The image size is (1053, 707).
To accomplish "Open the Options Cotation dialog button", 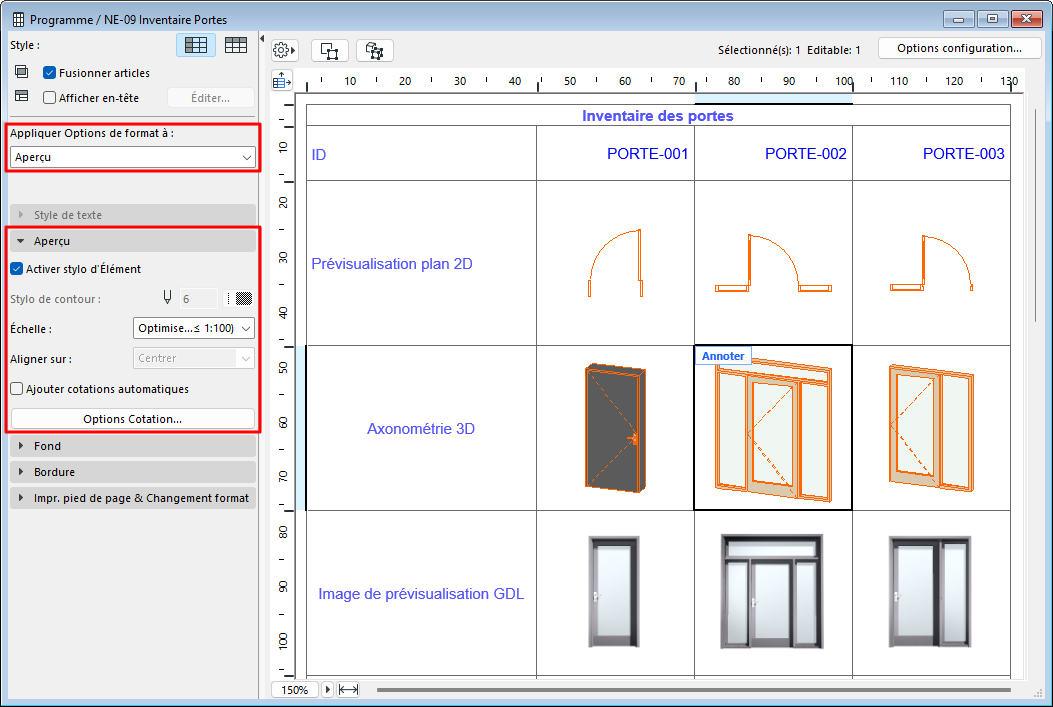I will pos(133,419).
